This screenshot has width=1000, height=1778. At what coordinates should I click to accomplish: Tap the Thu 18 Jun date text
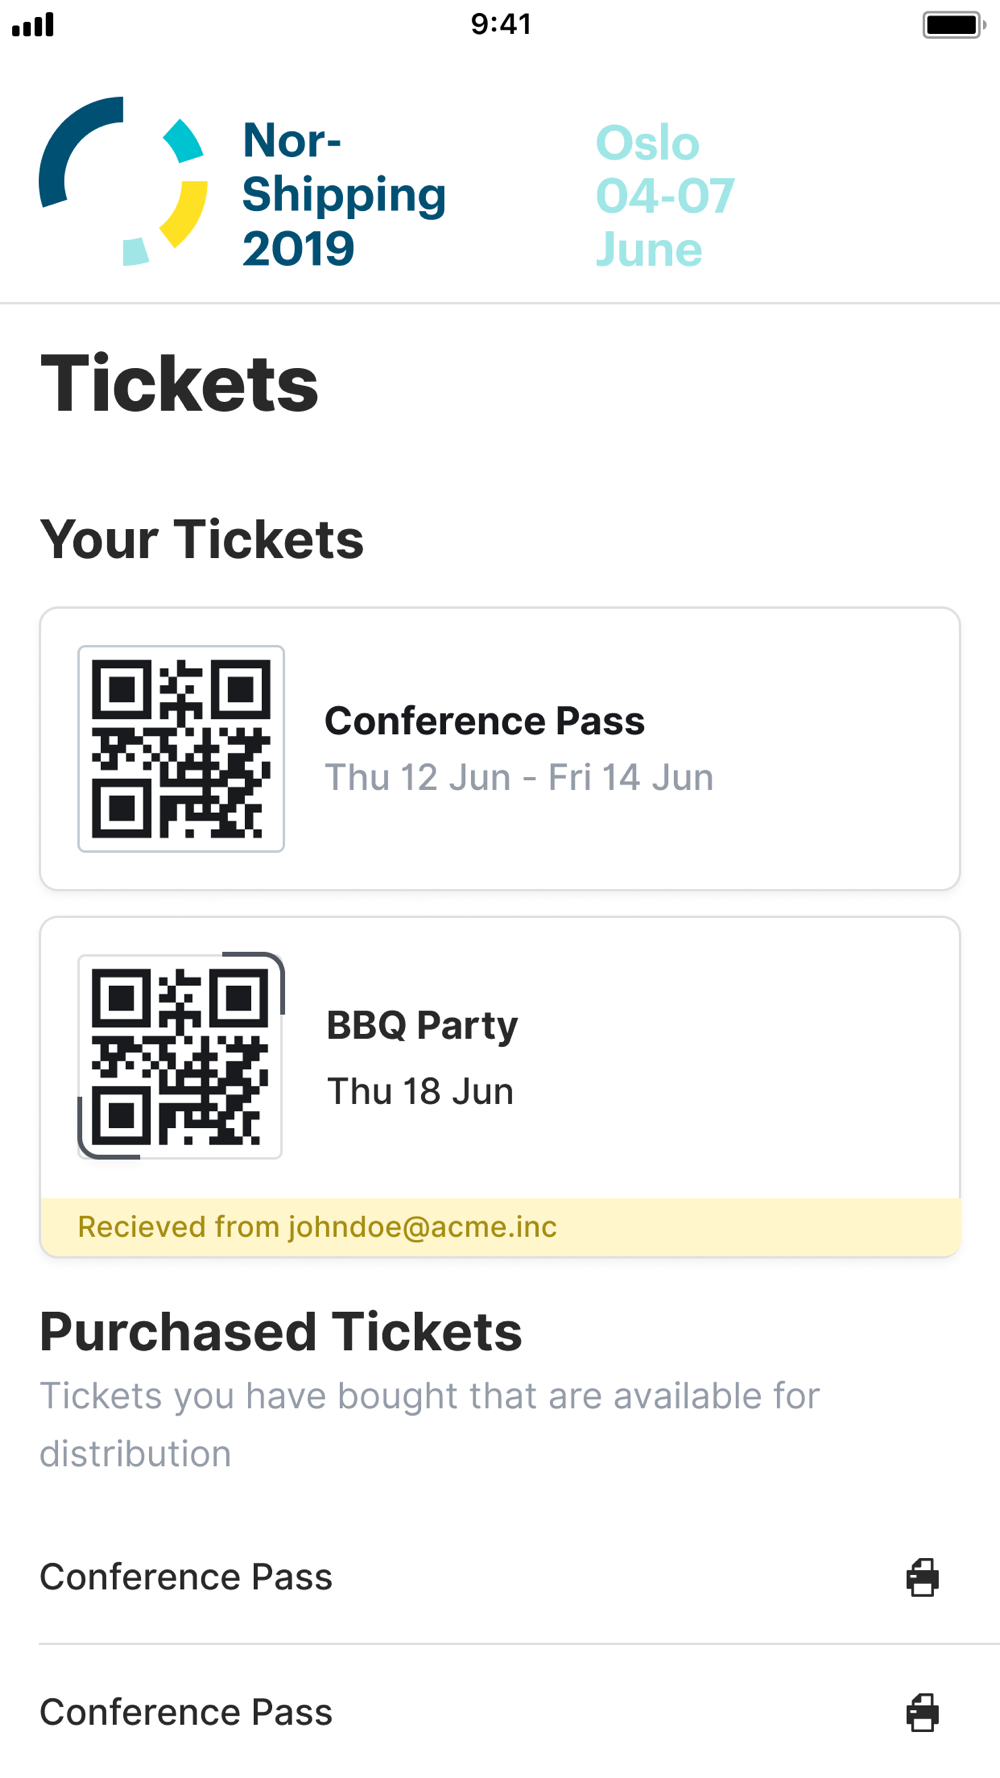420,1092
